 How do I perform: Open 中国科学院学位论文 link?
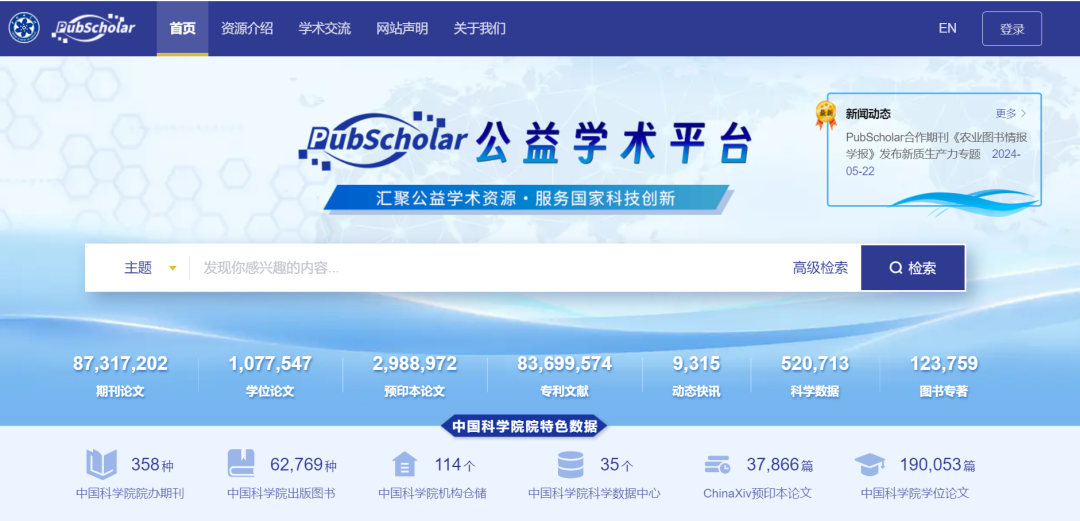[x=915, y=493]
